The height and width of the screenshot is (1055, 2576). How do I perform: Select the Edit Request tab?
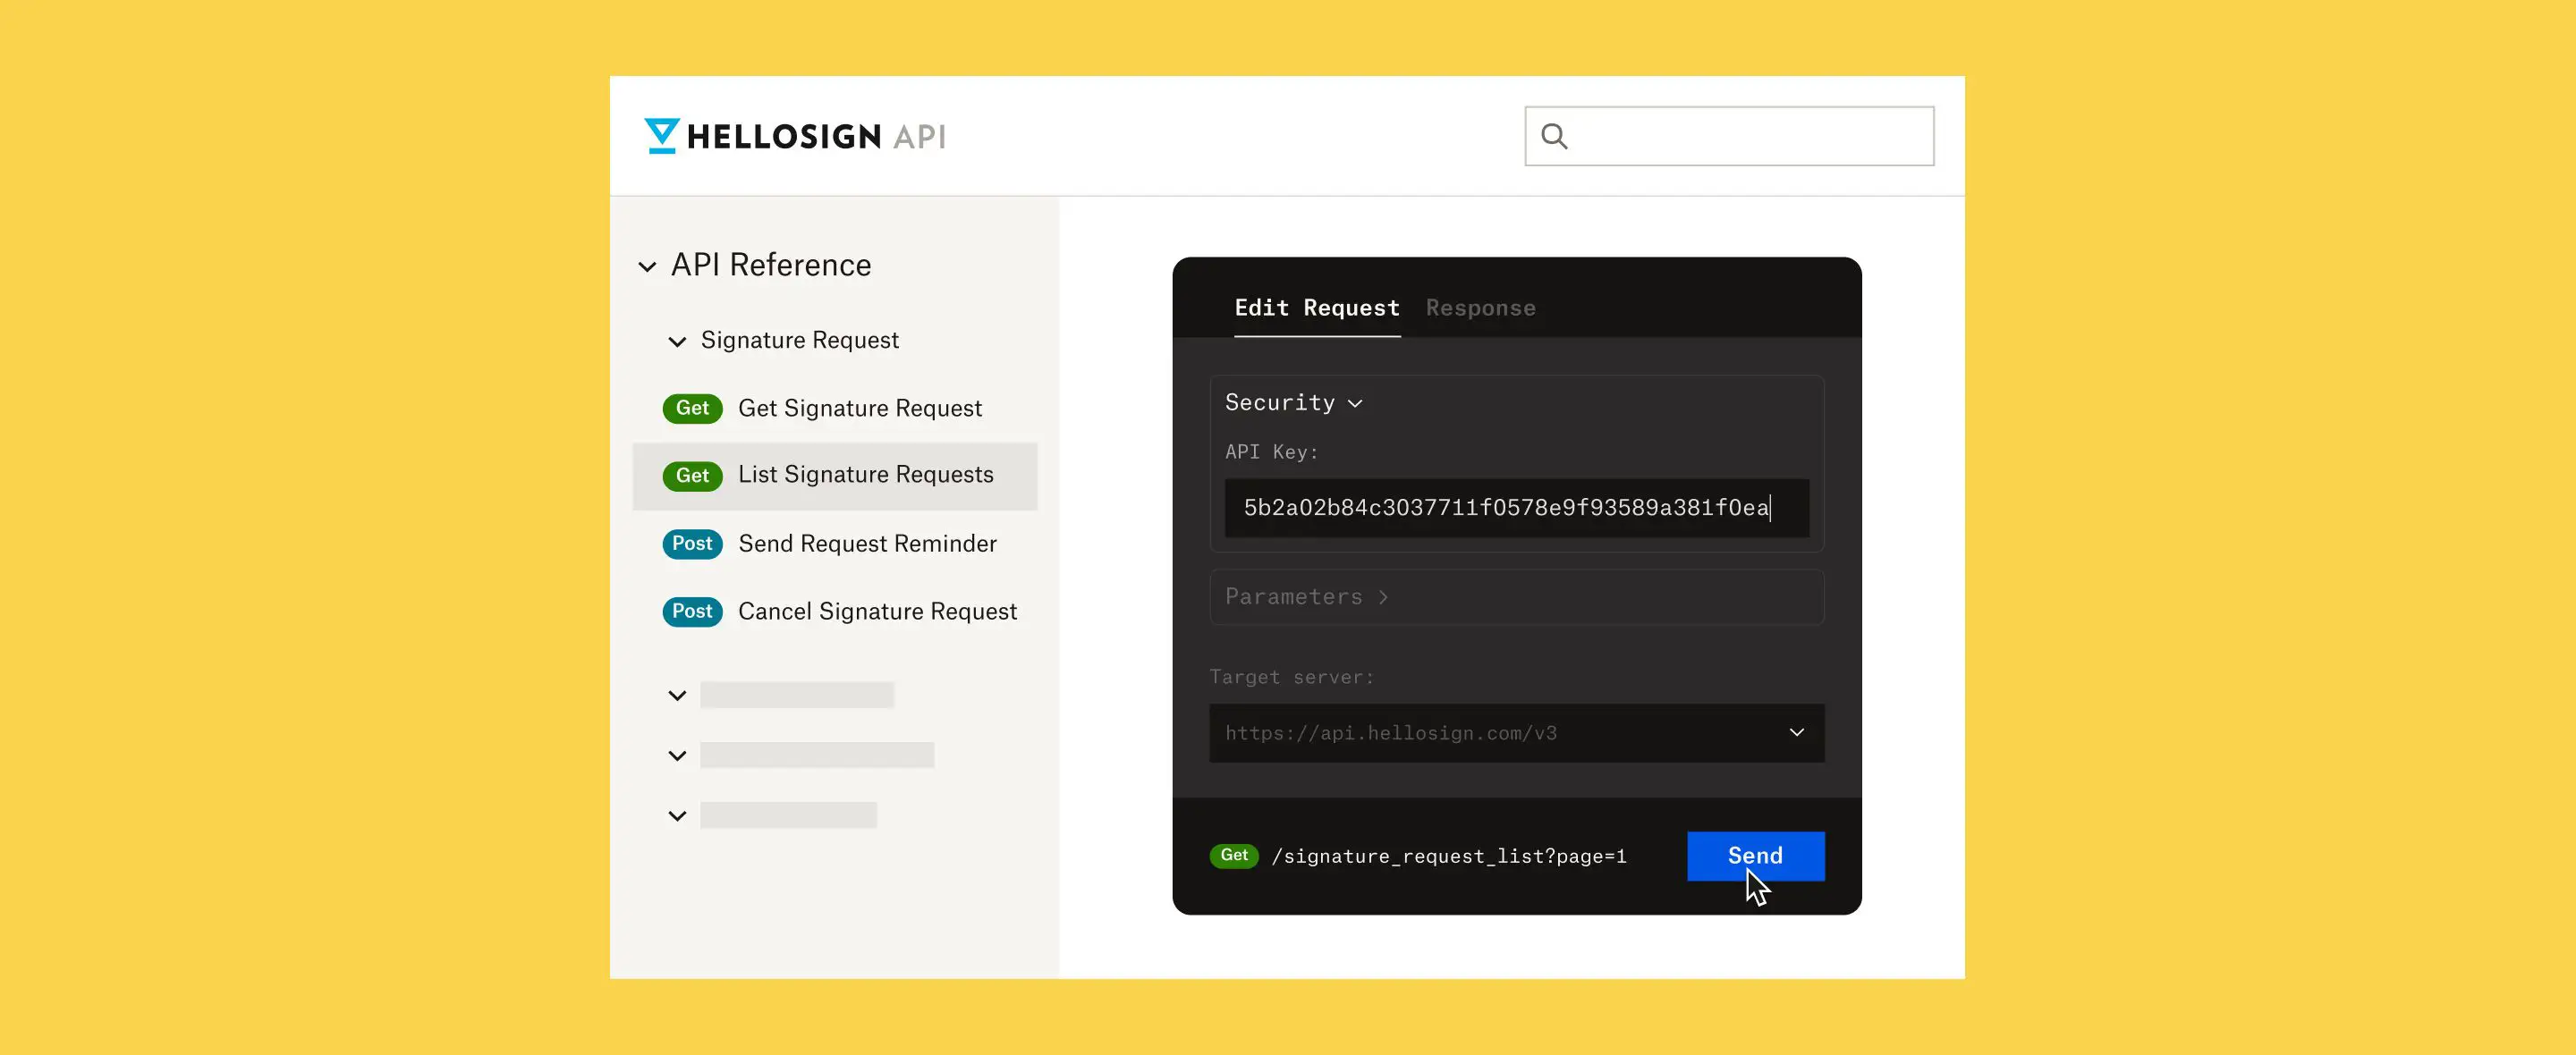(x=1316, y=308)
